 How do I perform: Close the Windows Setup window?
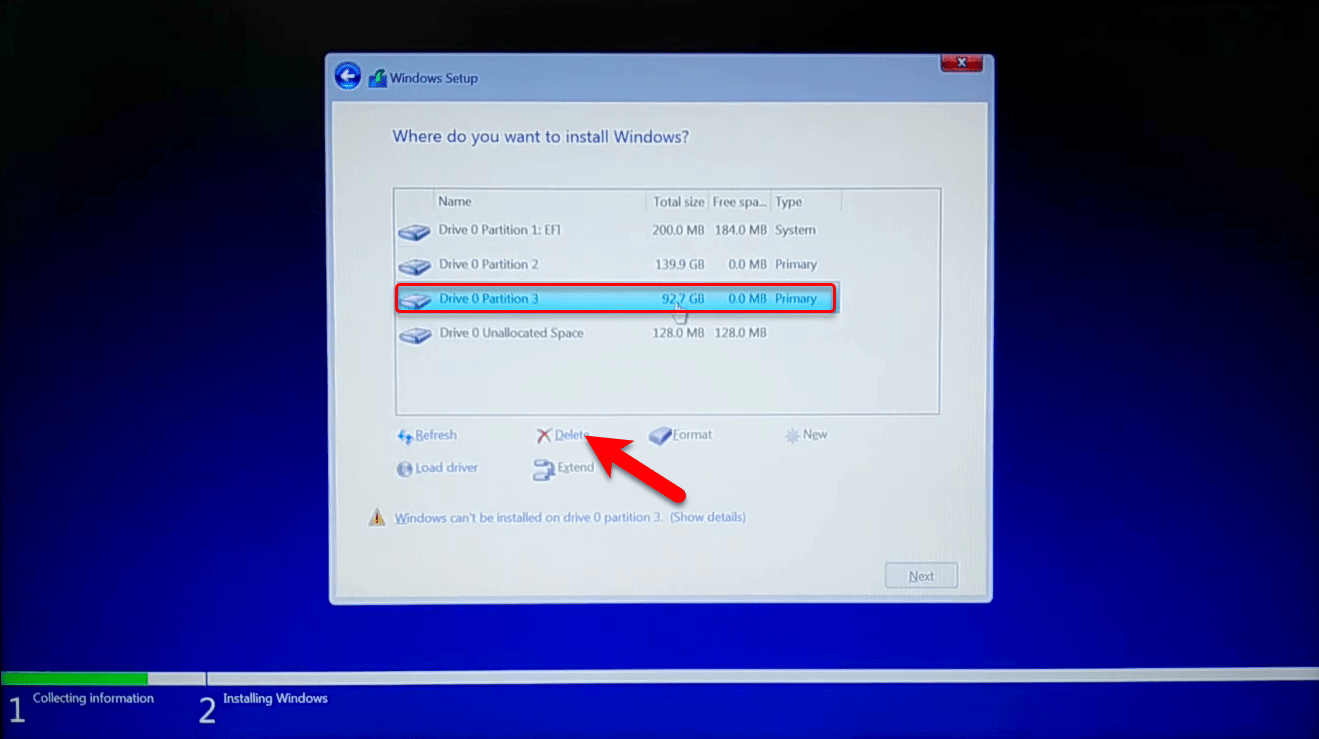(961, 63)
